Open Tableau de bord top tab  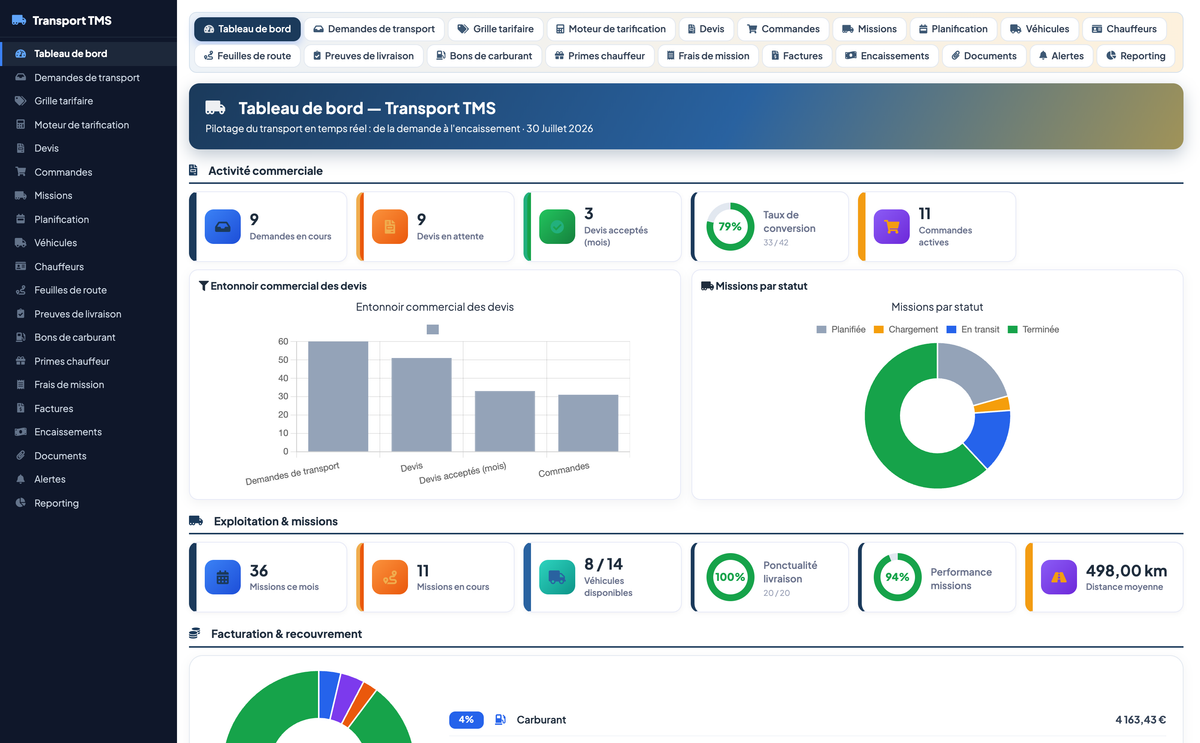click(x=247, y=29)
